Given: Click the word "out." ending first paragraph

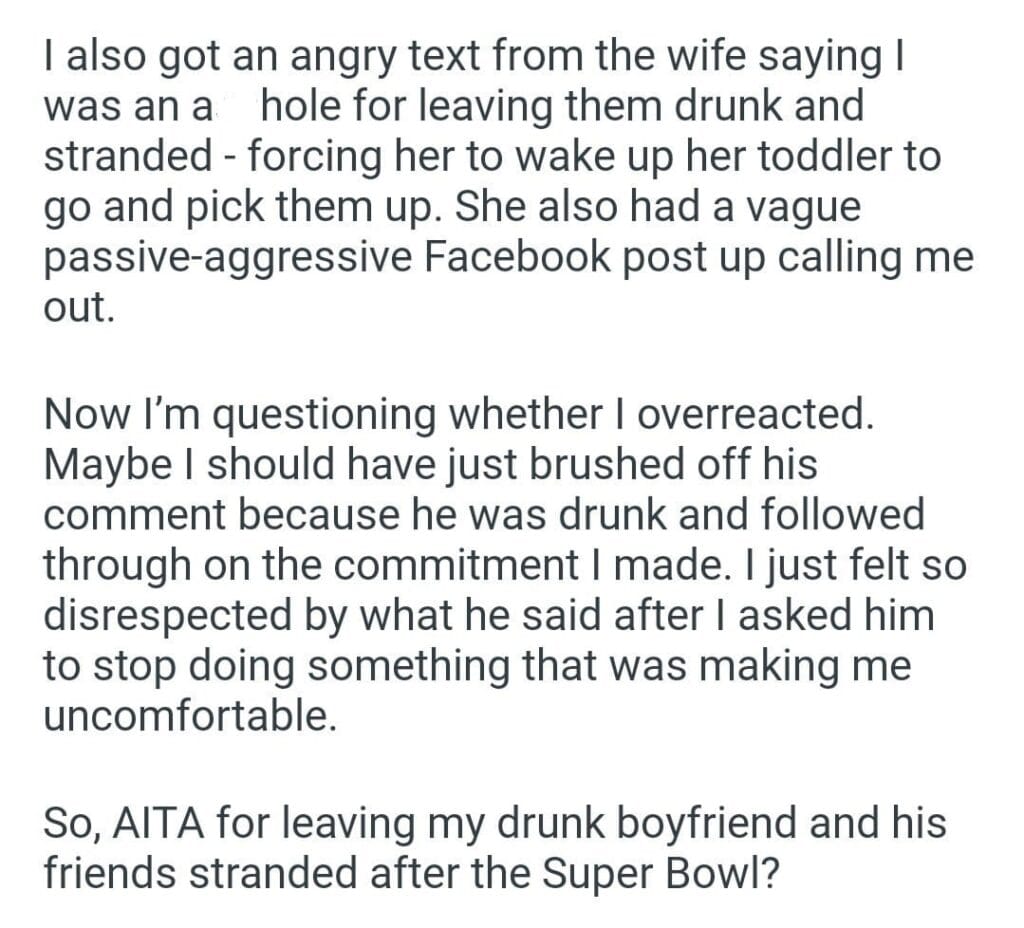Looking at the screenshot, I should click(x=79, y=306).
